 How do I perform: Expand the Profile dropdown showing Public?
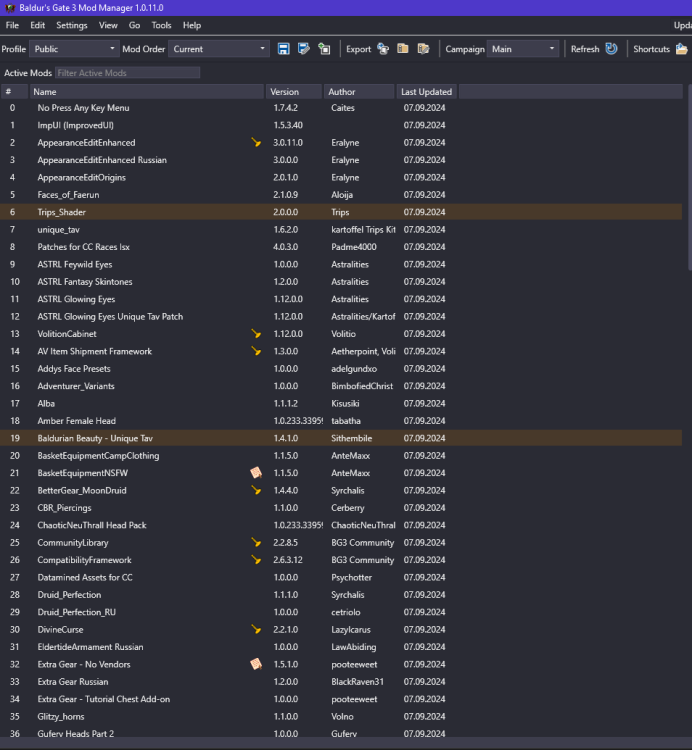74,49
